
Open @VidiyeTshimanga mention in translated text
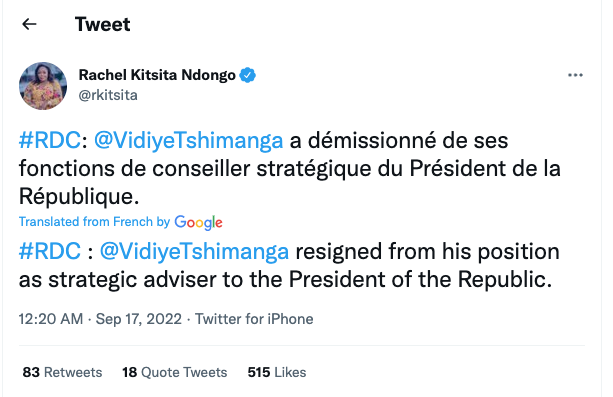194,251
